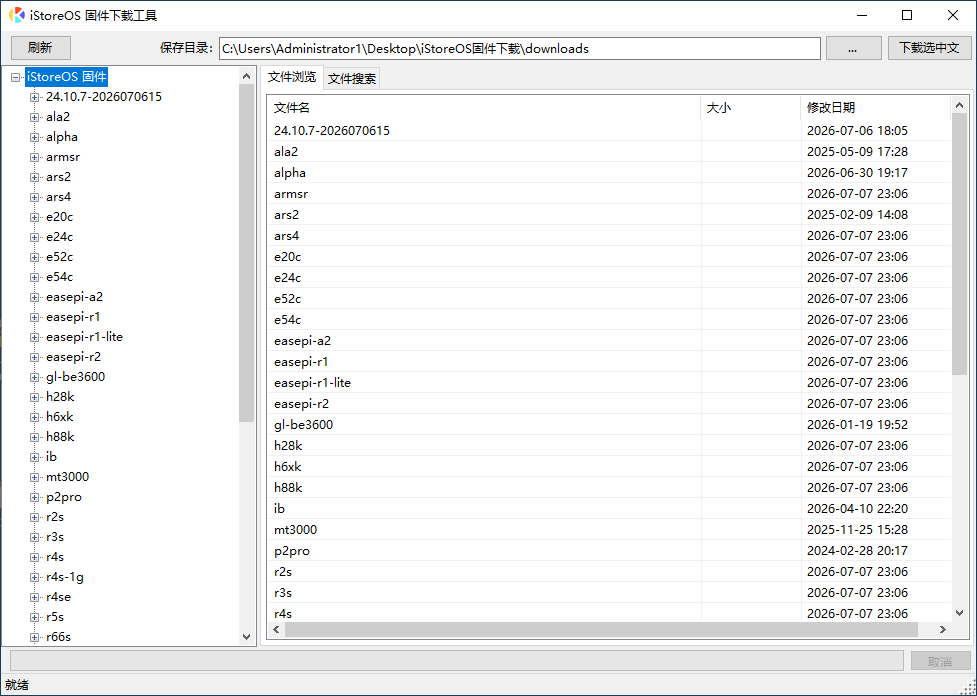Click tree panel scroll-down arrow

pos(247,637)
